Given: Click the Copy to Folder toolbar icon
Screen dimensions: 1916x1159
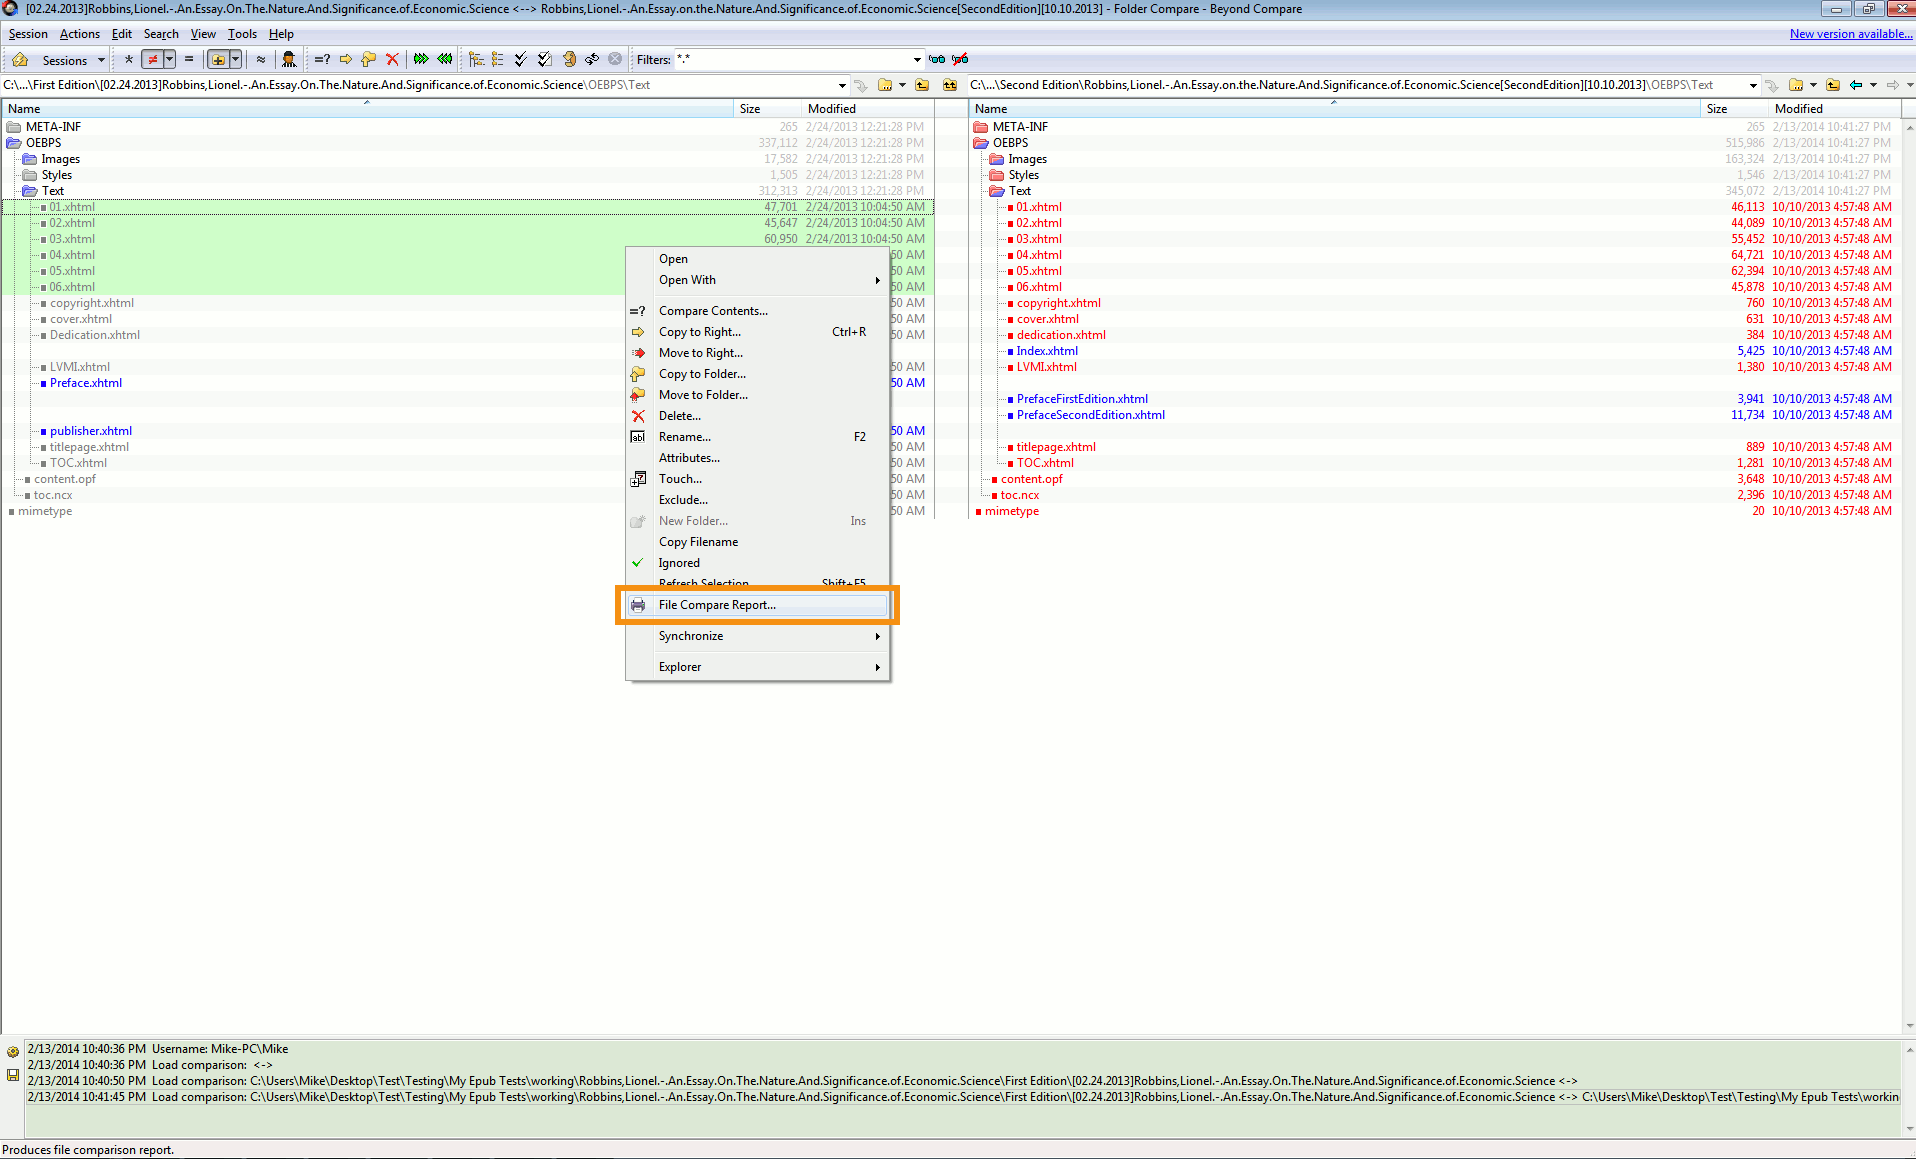Looking at the screenshot, I should (x=369, y=60).
